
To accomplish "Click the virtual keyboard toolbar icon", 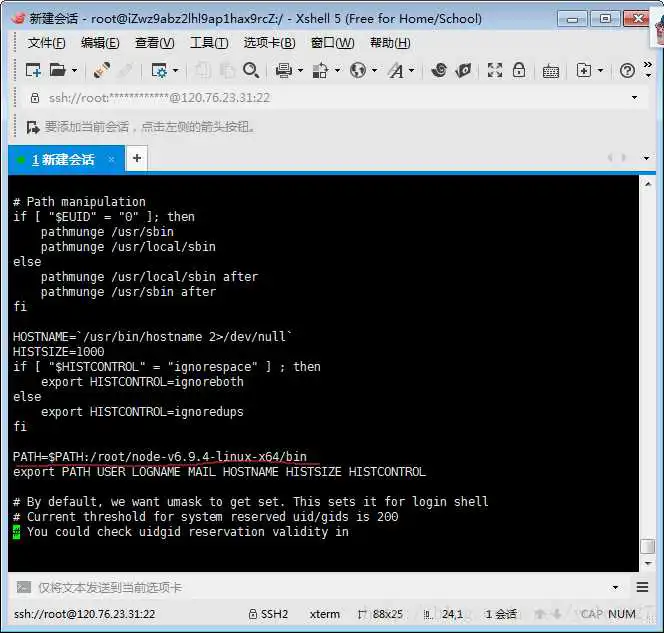I will pos(551,70).
